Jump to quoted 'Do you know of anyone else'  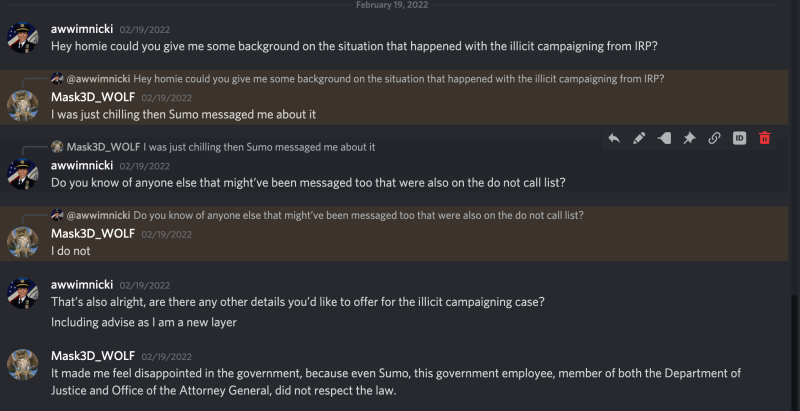[358, 215]
